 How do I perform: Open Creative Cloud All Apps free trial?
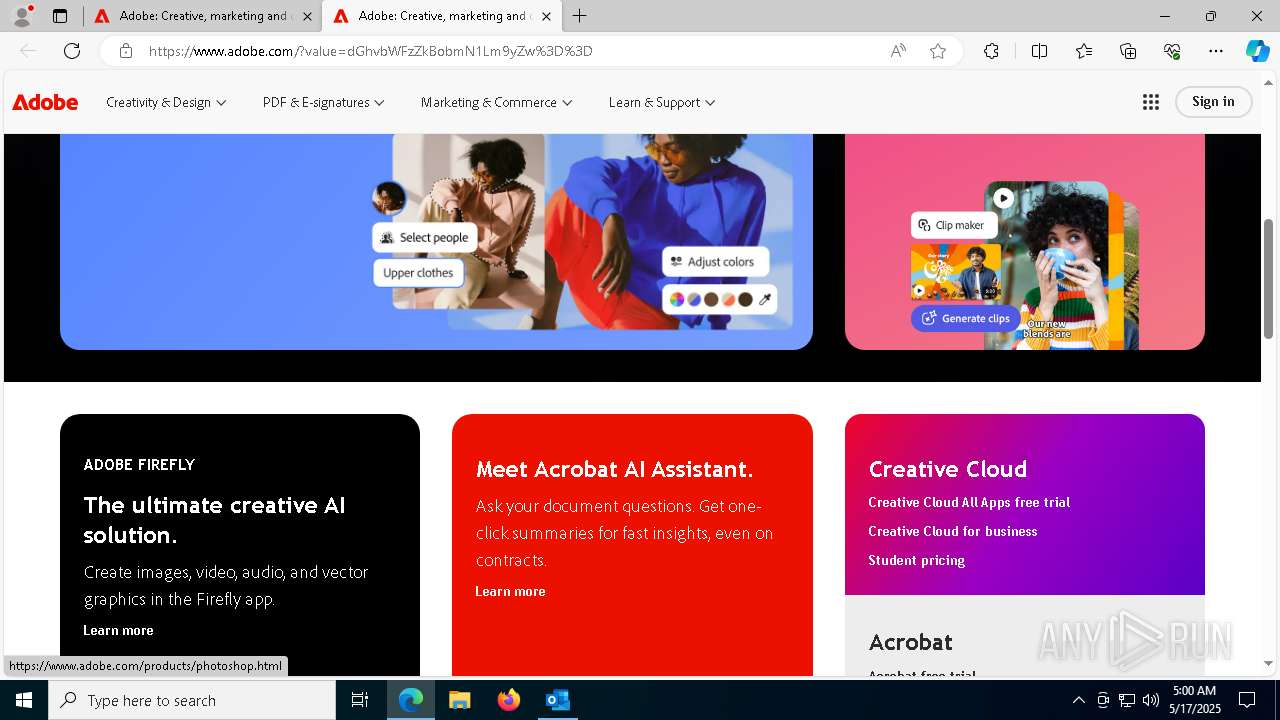pyautogui.click(x=969, y=502)
